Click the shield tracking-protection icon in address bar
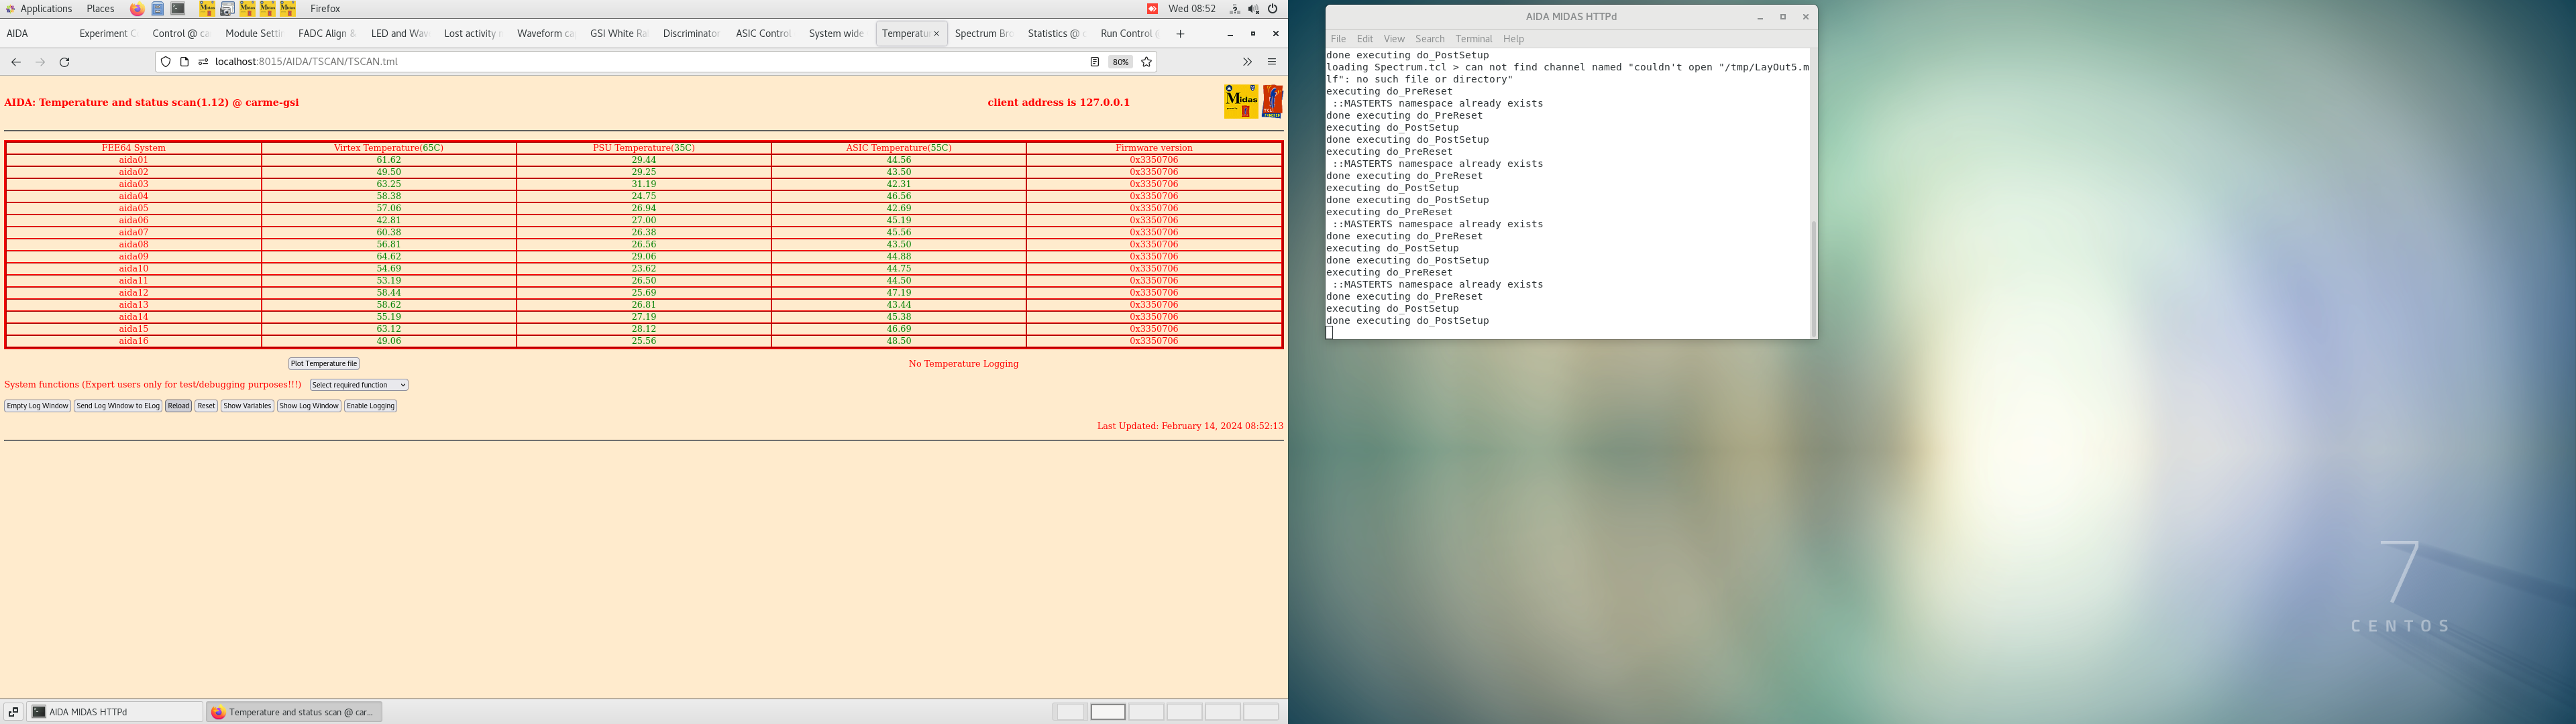 click(165, 61)
